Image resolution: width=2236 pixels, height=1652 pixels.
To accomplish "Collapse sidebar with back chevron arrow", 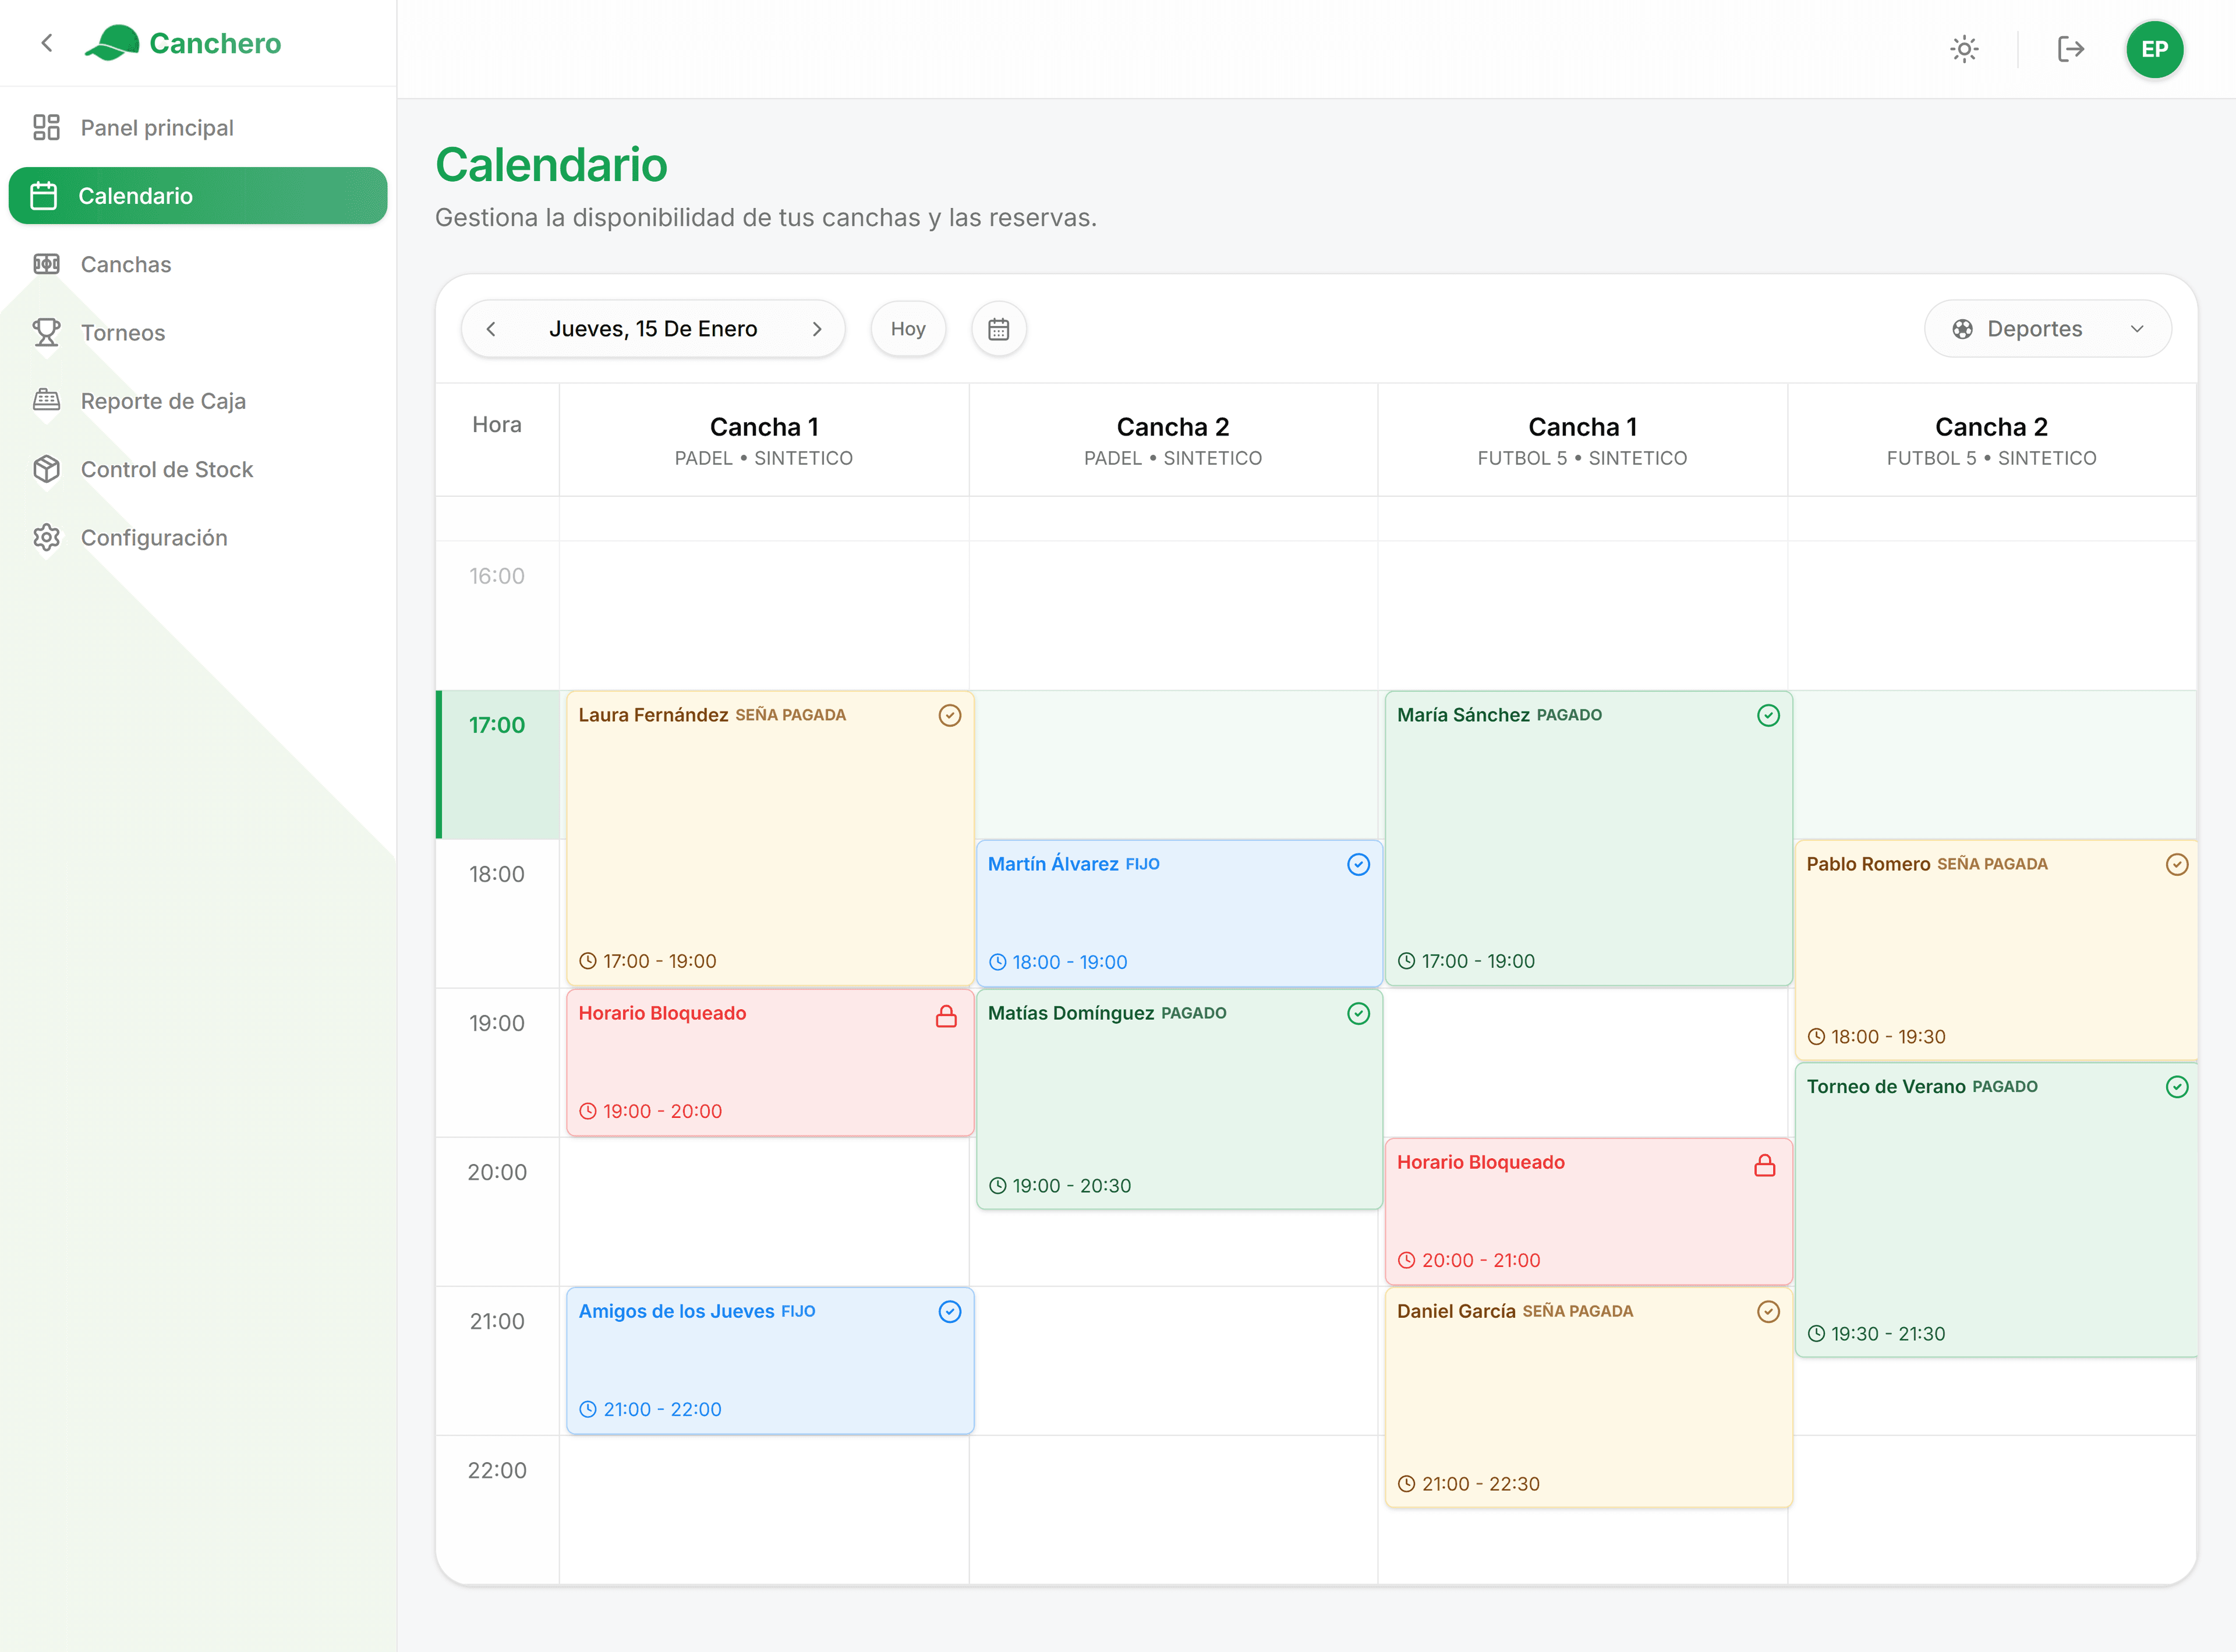I will coord(48,43).
